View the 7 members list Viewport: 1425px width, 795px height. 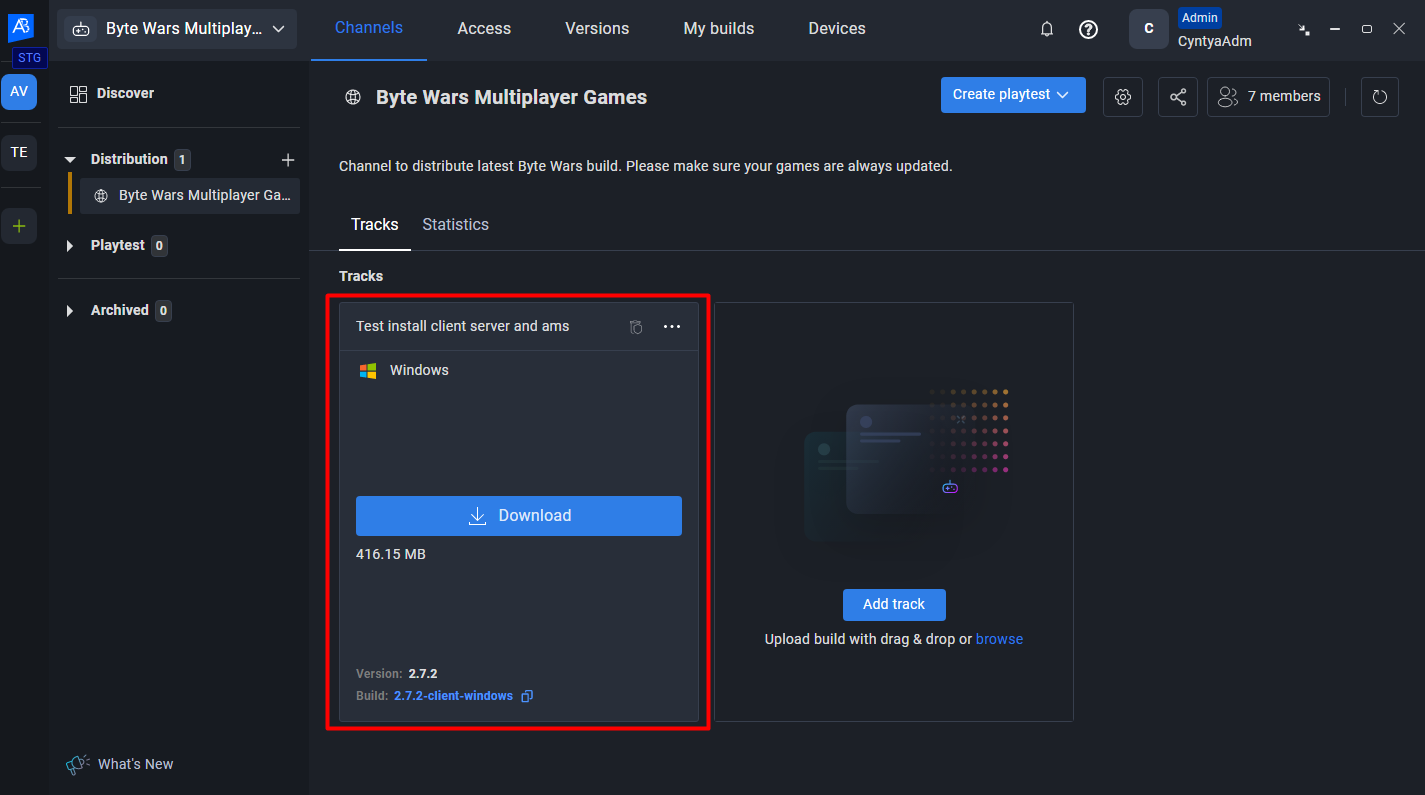[x=1268, y=97]
